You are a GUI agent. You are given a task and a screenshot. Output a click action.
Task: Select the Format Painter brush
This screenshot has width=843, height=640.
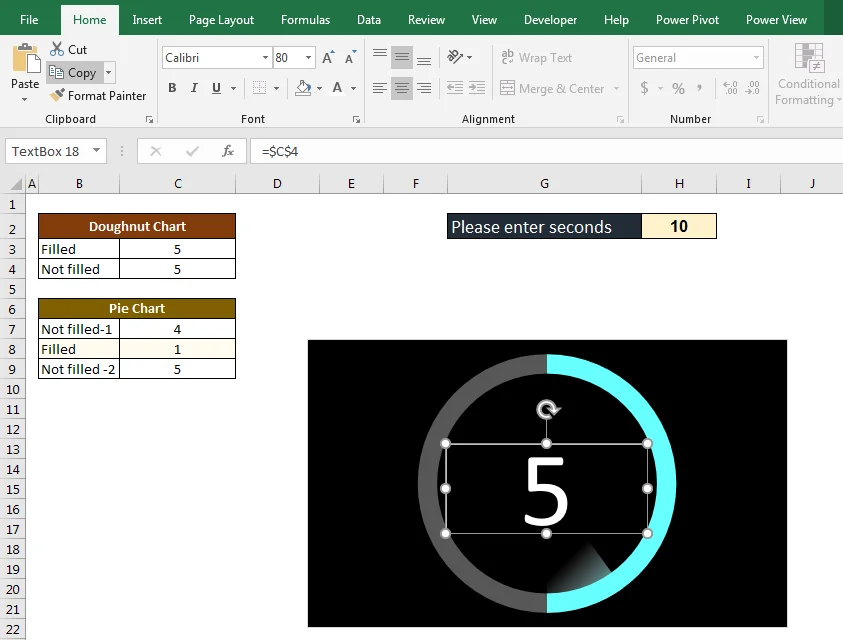pos(56,96)
